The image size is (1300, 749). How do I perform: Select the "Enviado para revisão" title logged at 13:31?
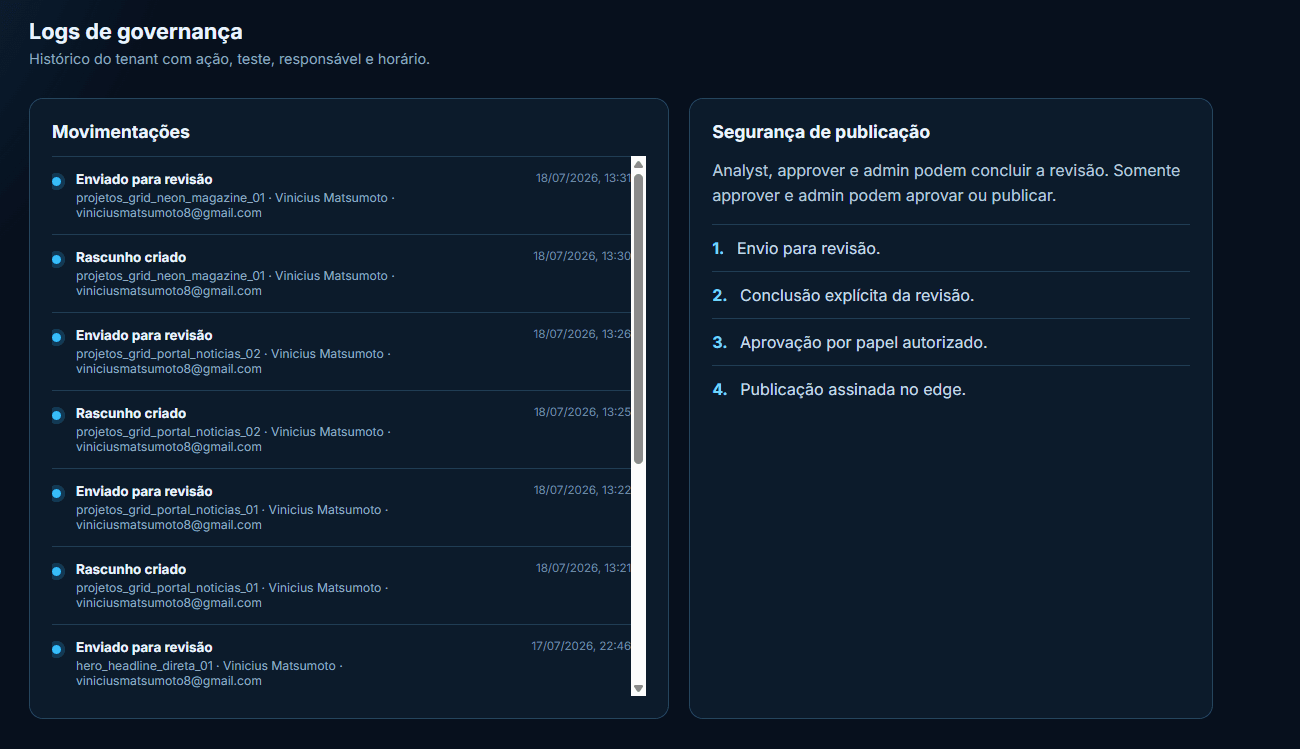(x=144, y=180)
